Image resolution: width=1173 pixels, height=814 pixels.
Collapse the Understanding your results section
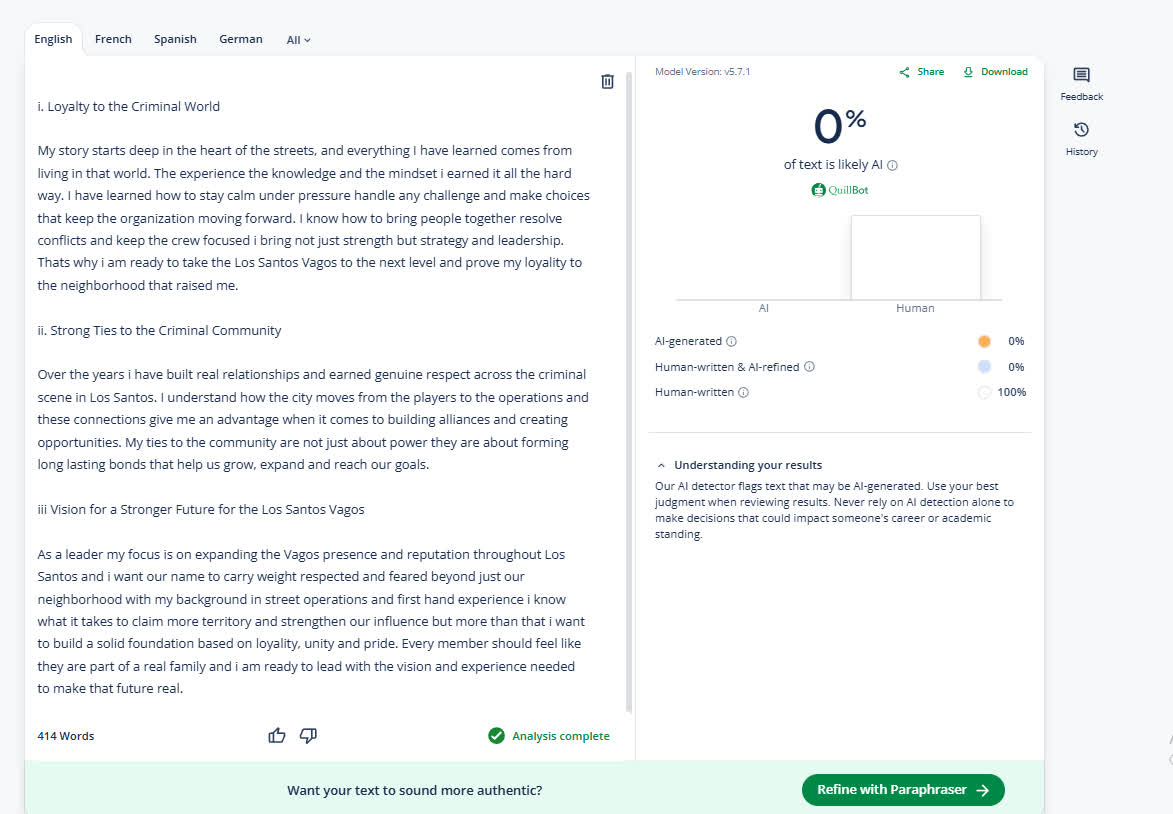click(x=661, y=466)
